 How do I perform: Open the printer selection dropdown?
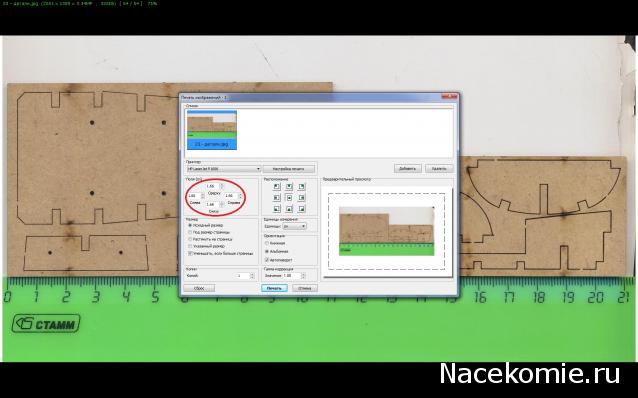223,169
